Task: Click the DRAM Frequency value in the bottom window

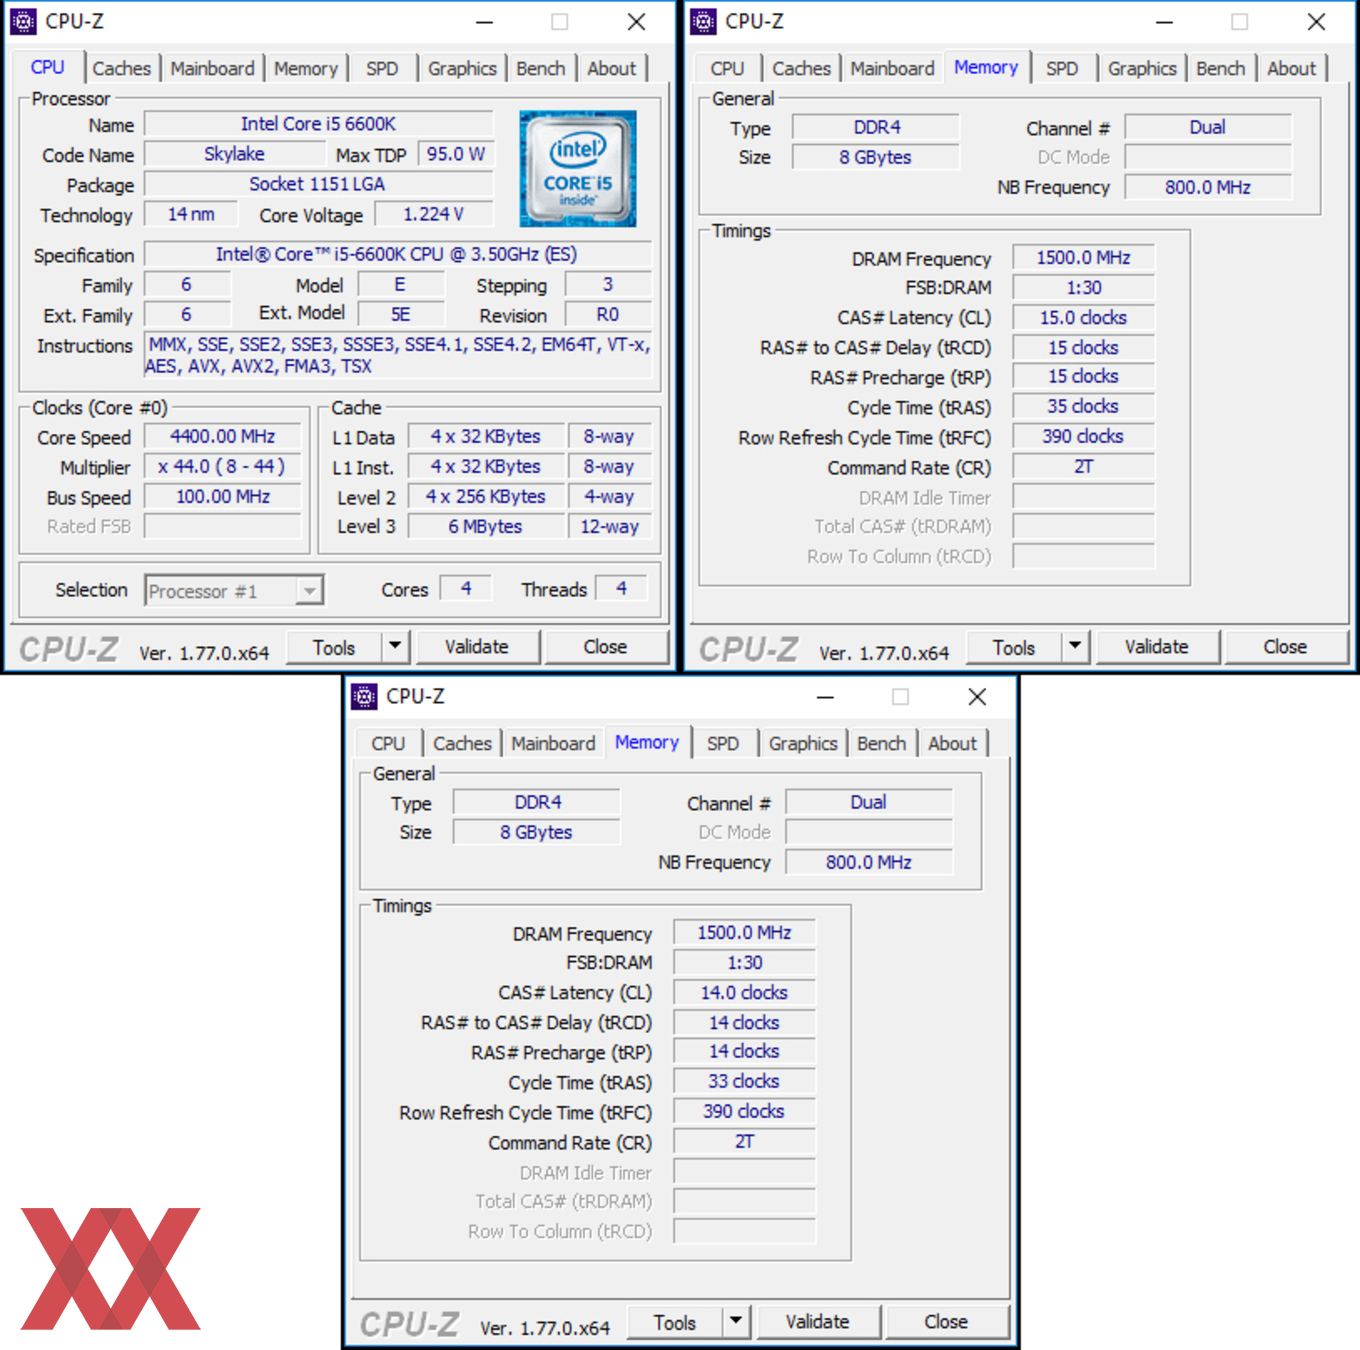Action: click(x=745, y=932)
